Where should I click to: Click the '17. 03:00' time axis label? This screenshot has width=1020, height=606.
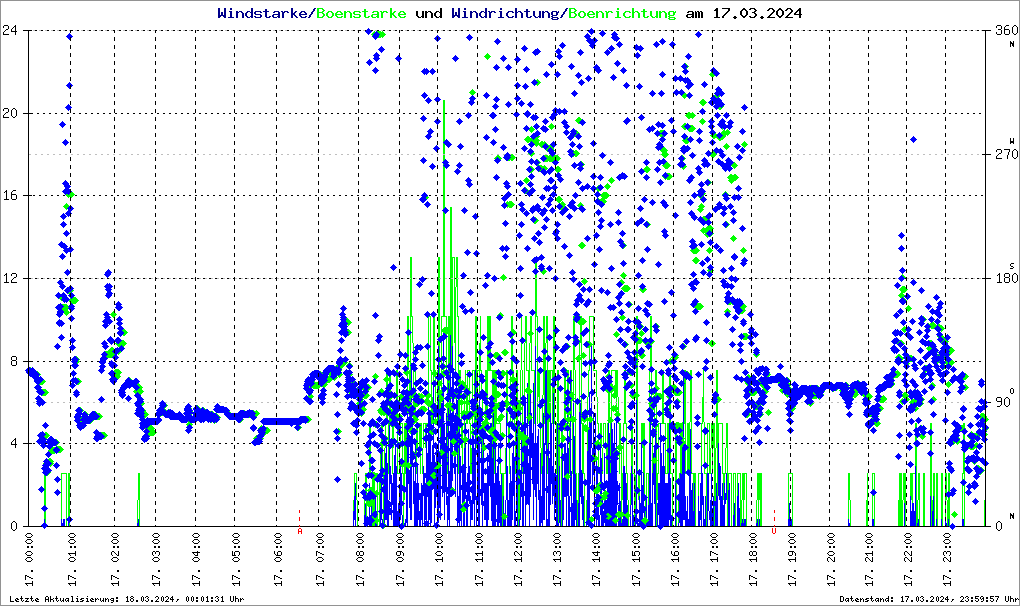point(155,560)
